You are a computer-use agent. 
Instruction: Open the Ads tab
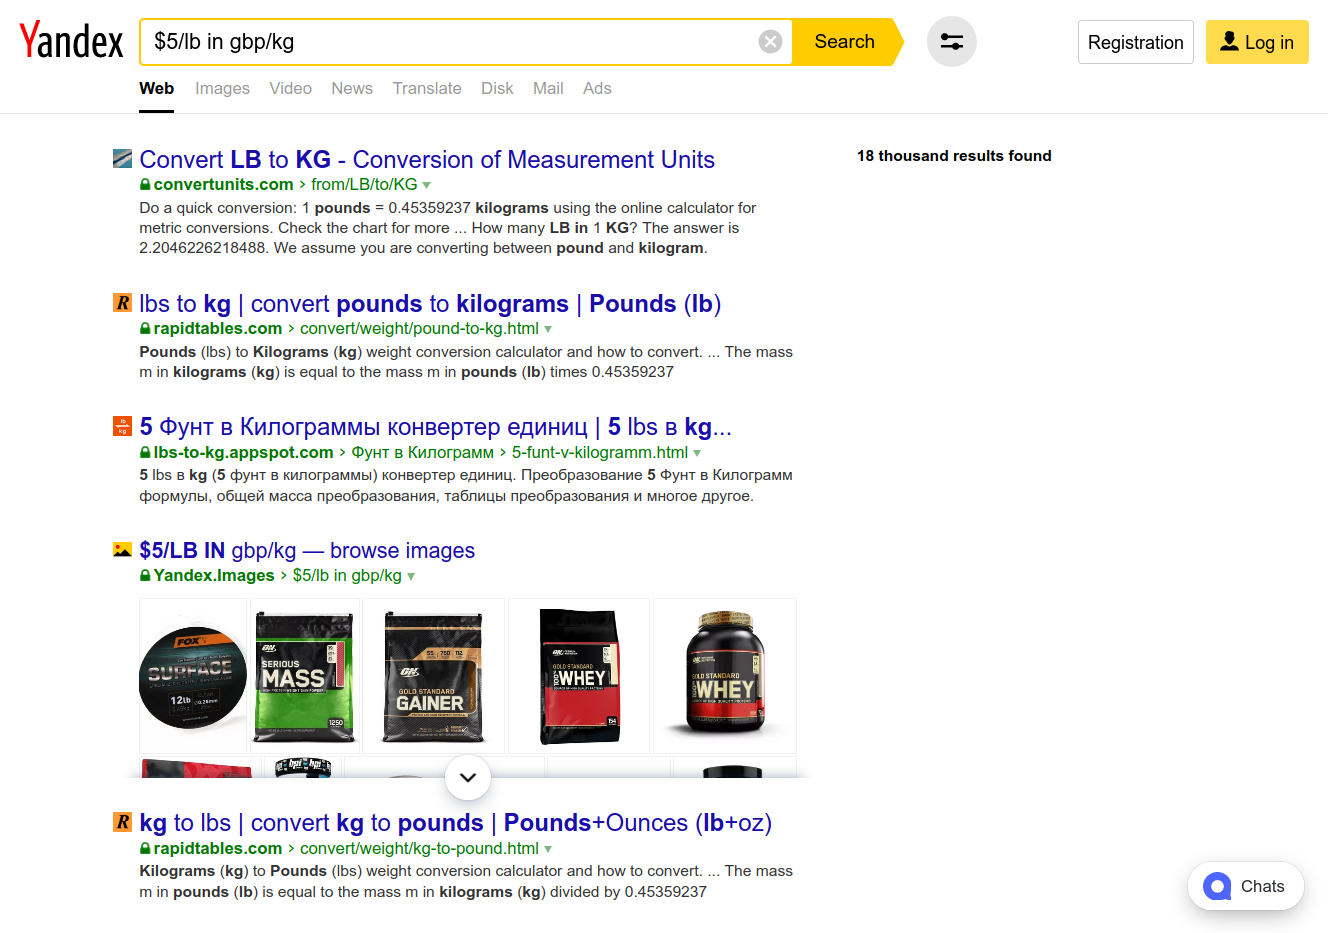click(x=597, y=88)
